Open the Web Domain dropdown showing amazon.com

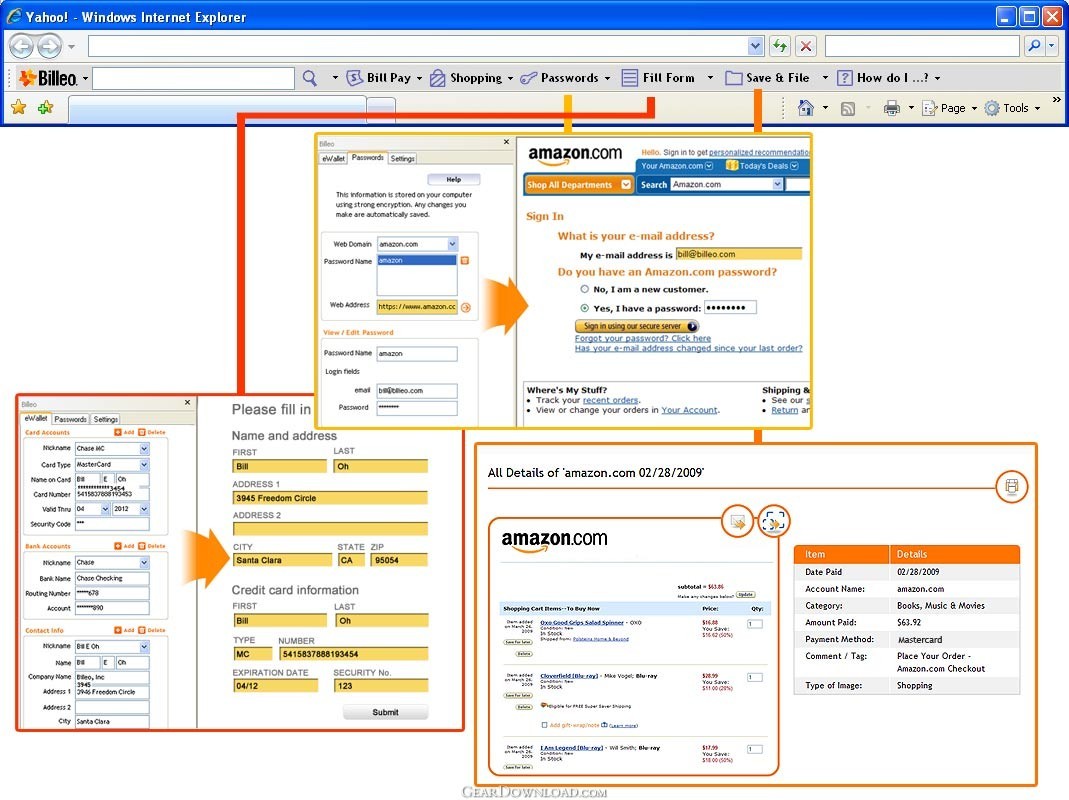tap(452, 244)
